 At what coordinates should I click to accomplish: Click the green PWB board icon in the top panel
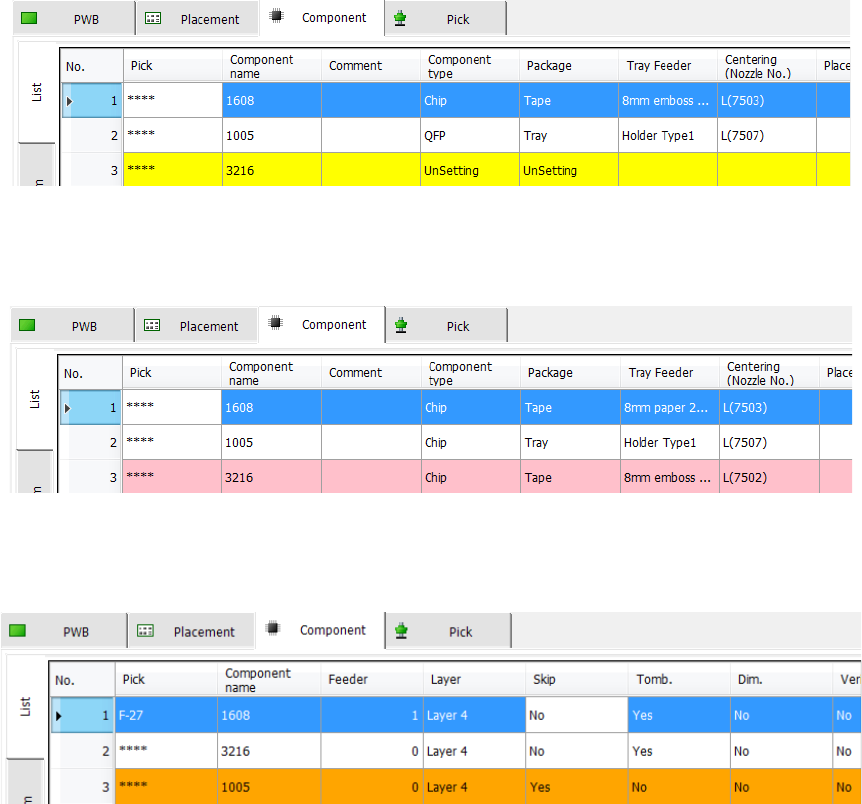(29, 18)
